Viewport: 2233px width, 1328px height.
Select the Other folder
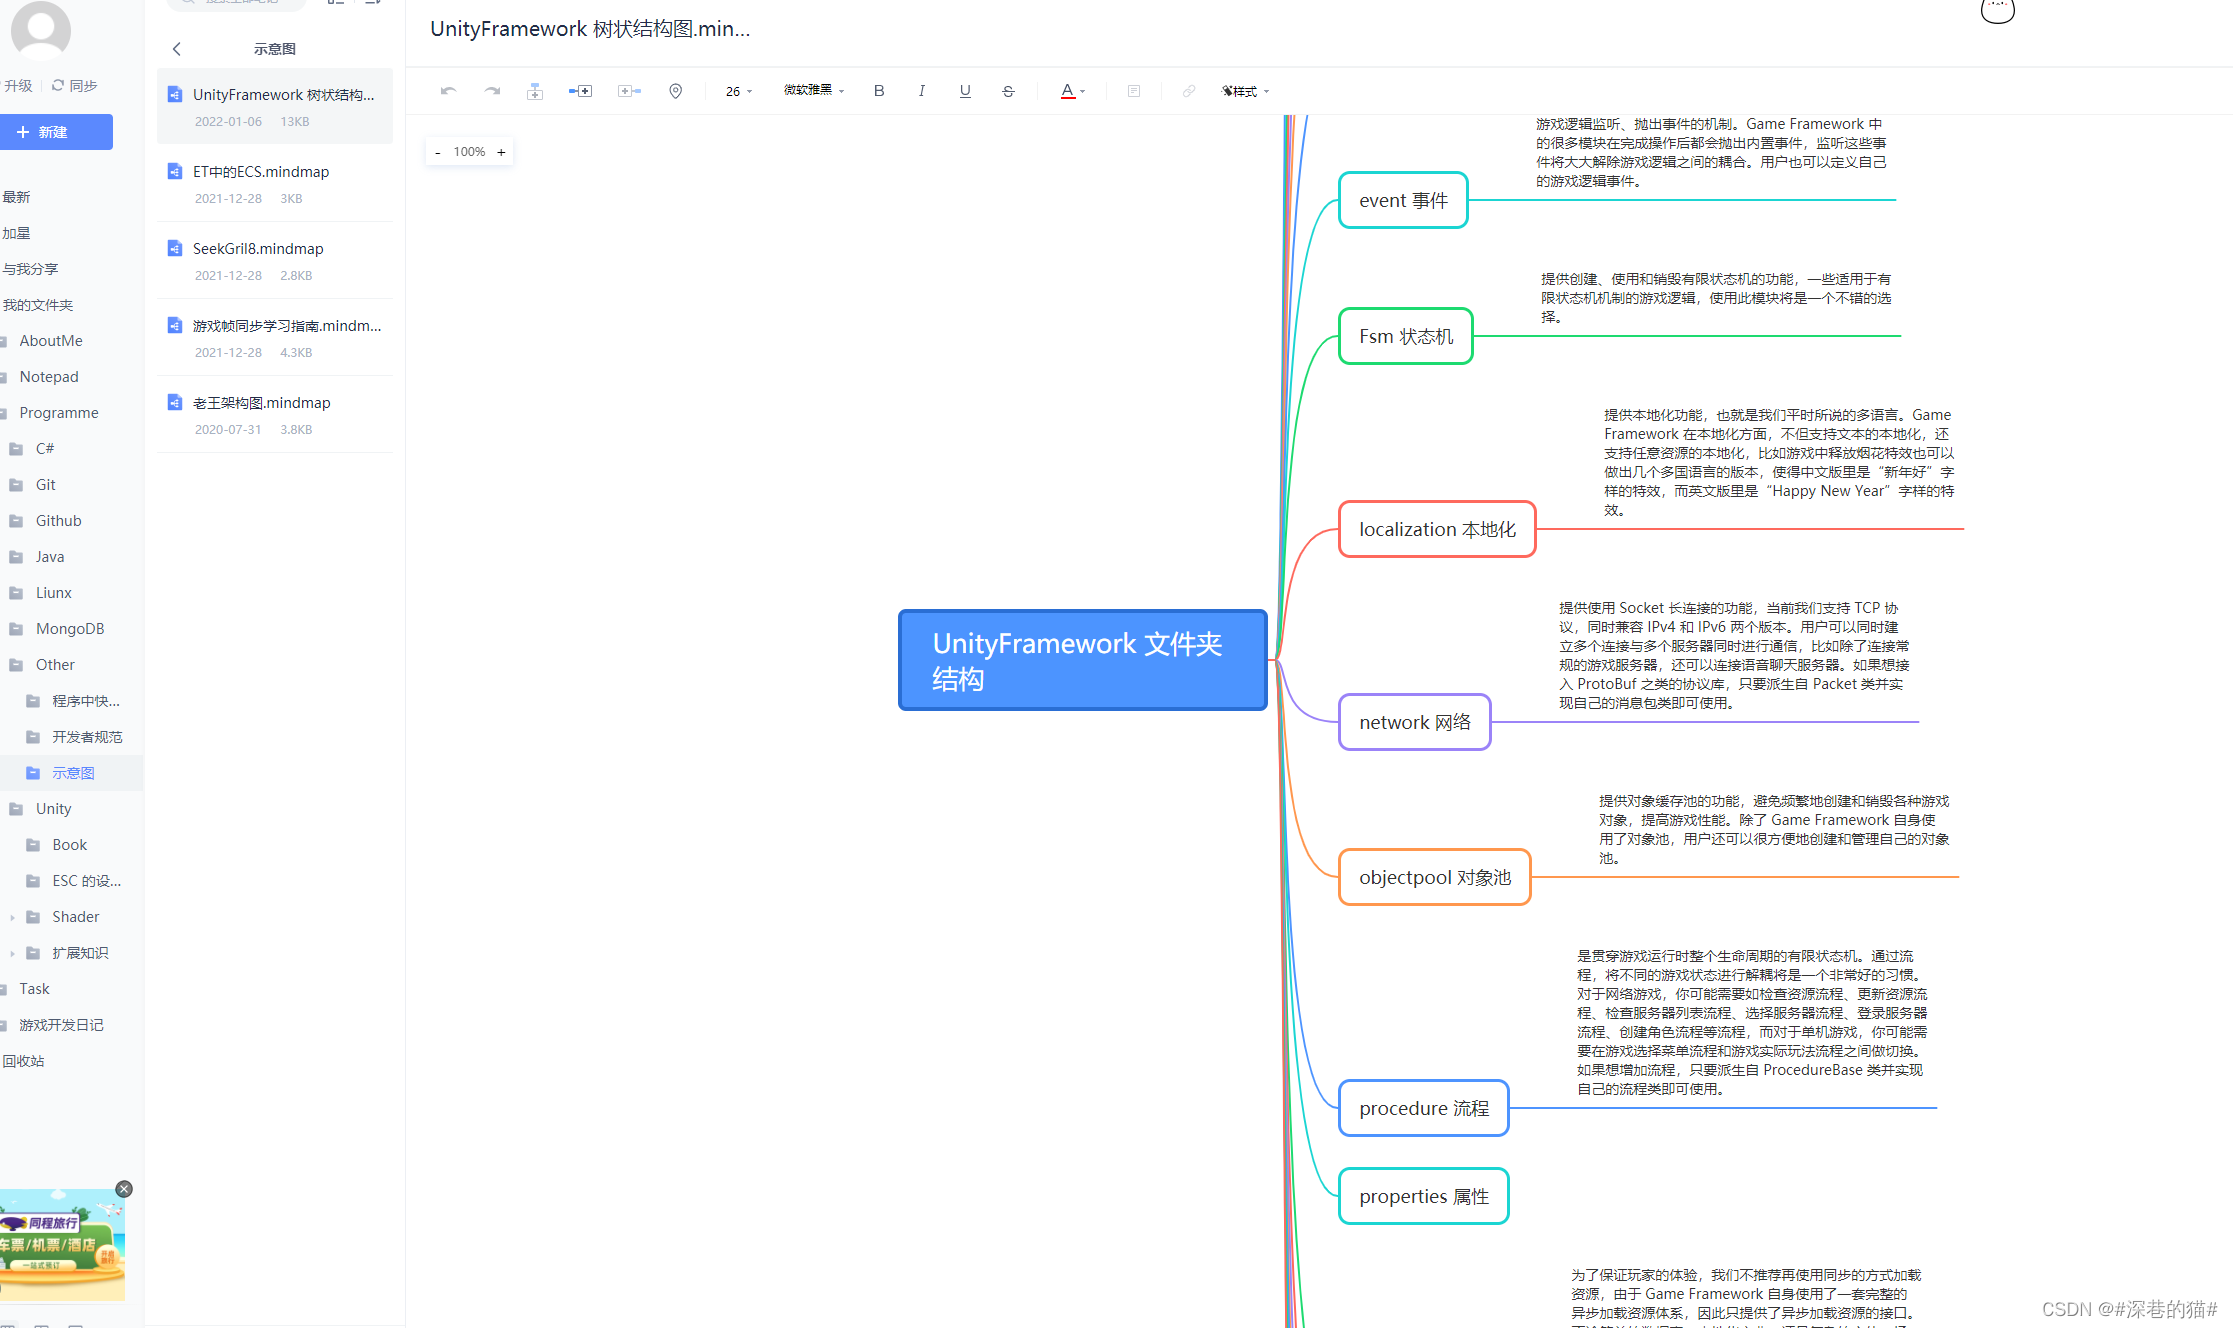(x=55, y=665)
